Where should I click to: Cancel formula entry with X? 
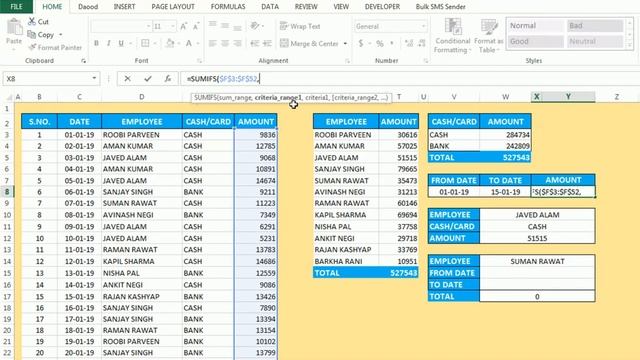coord(127,78)
